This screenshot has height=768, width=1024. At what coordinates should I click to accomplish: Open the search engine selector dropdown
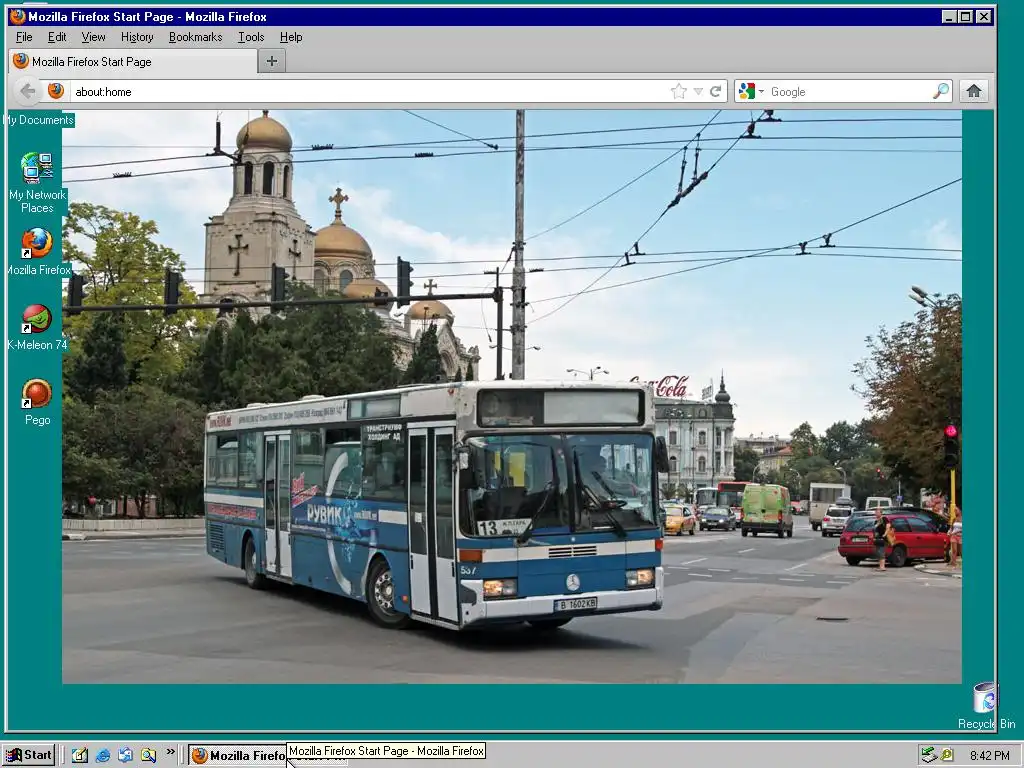click(751, 91)
